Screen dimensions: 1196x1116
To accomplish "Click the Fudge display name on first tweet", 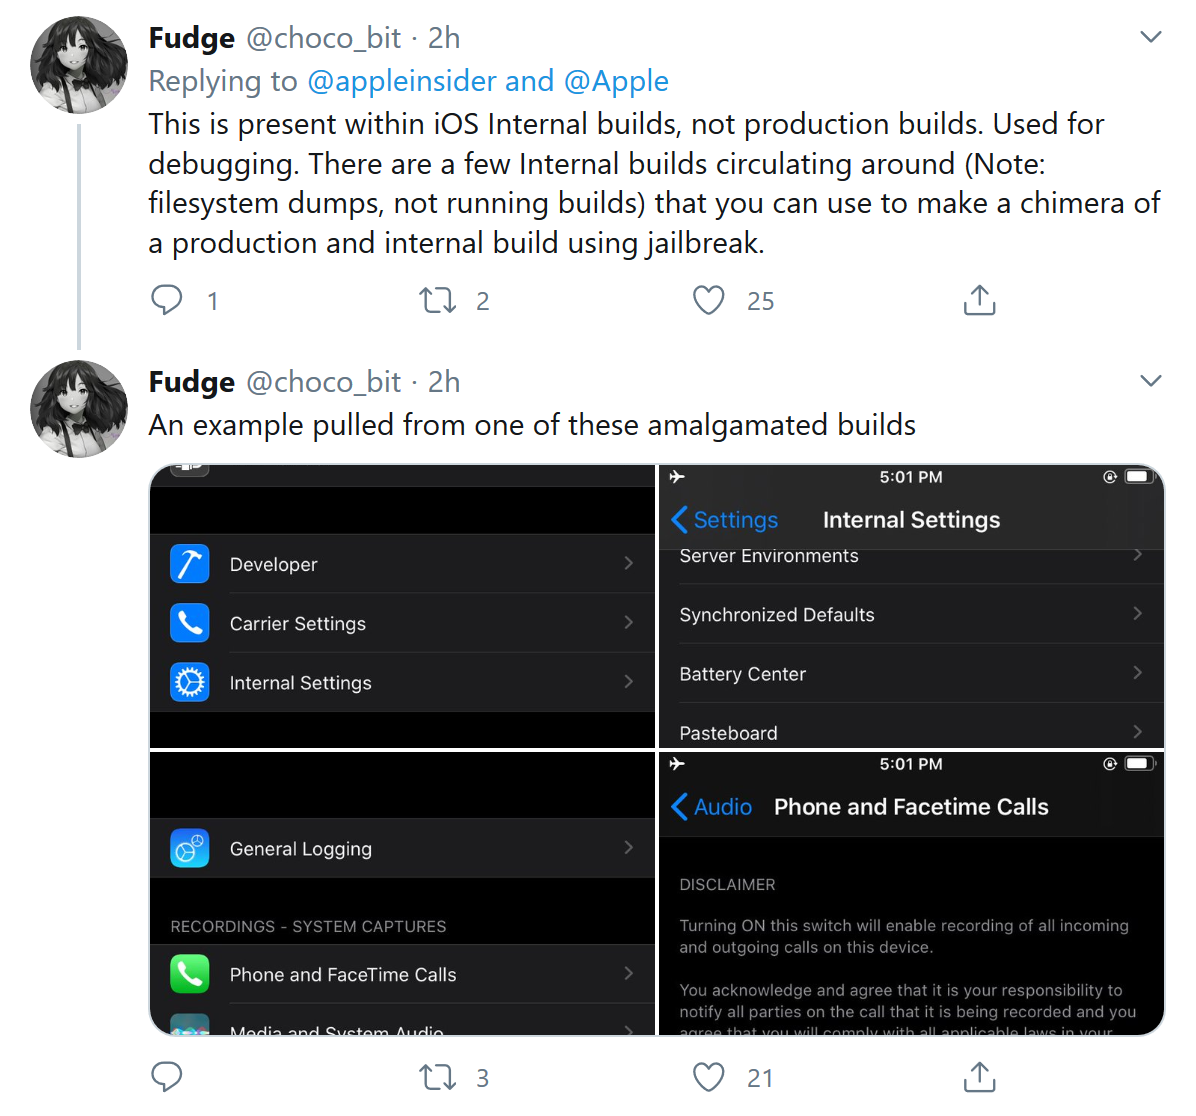I will tap(192, 38).
